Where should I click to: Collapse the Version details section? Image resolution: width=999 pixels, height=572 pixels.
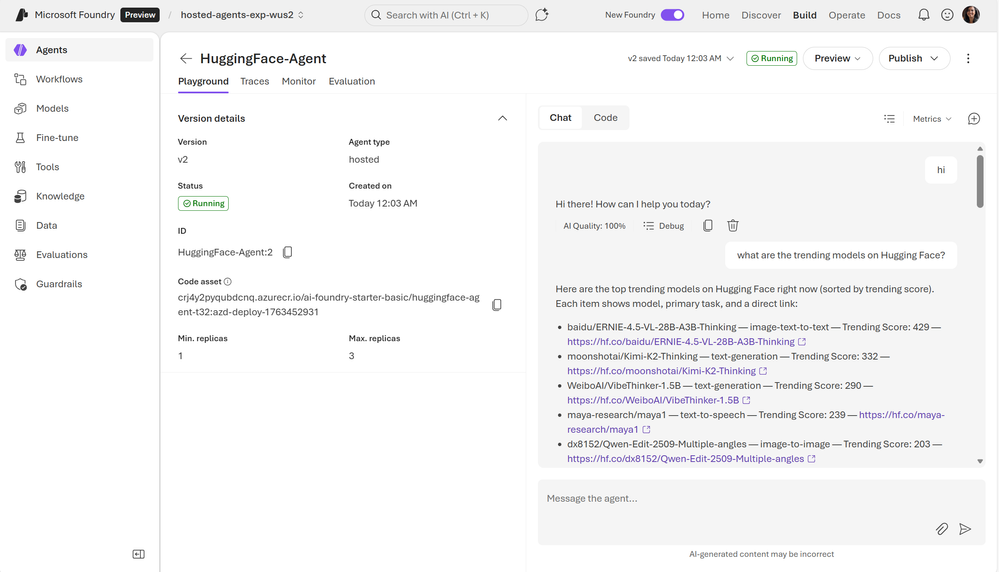[502, 118]
